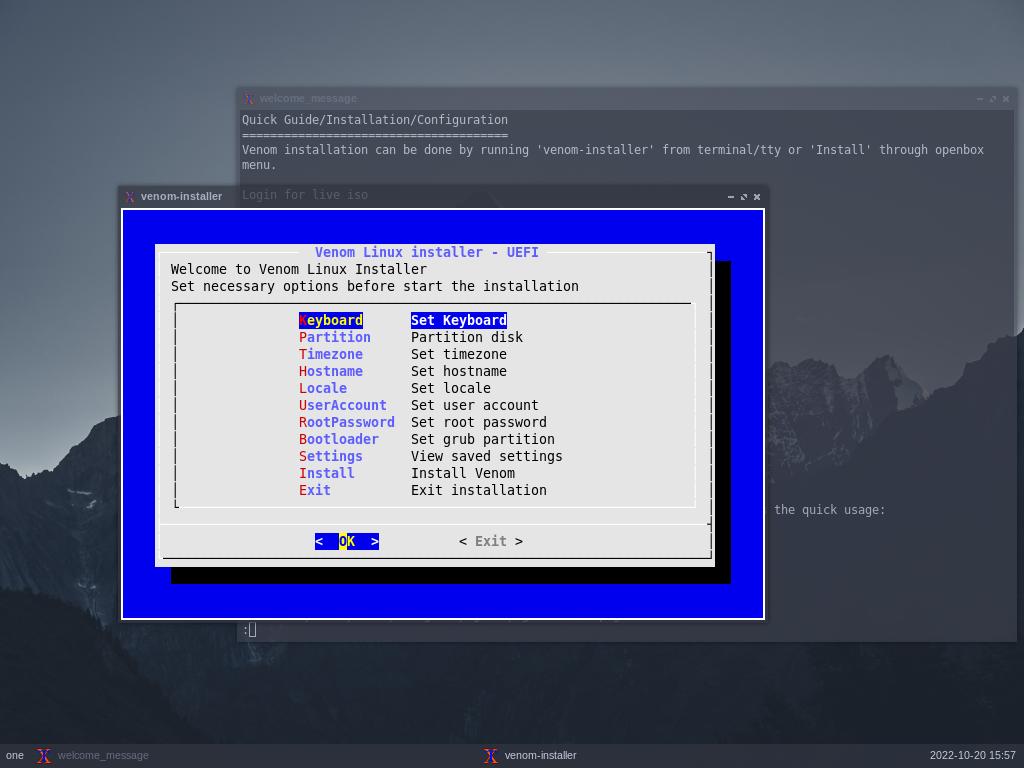
Task: Choose the Hostname option
Action: 330,371
